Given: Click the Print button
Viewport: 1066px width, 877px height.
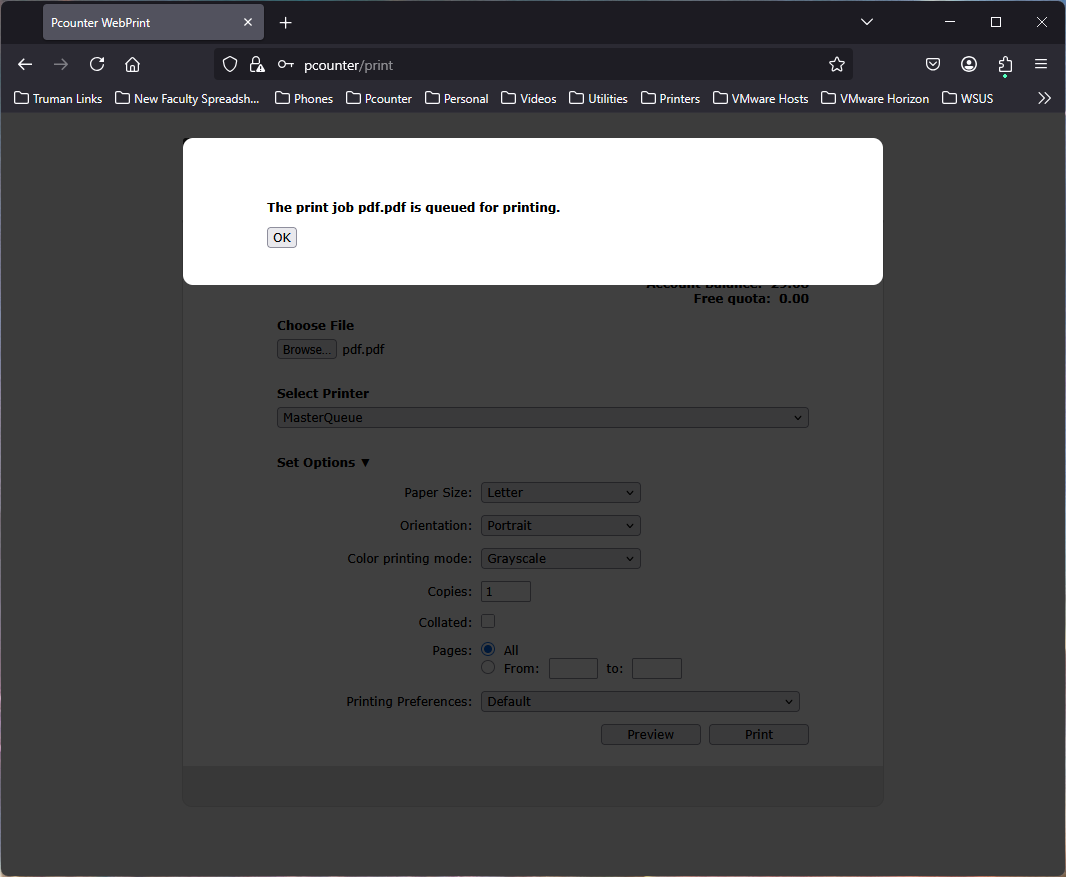Looking at the screenshot, I should (x=759, y=735).
